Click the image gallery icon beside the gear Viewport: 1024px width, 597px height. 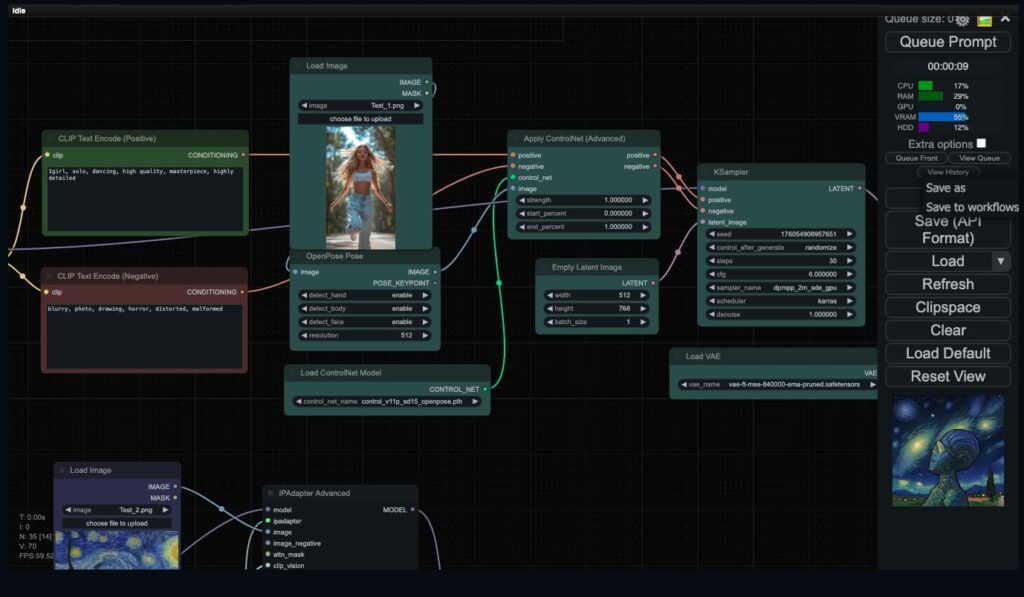click(x=984, y=20)
